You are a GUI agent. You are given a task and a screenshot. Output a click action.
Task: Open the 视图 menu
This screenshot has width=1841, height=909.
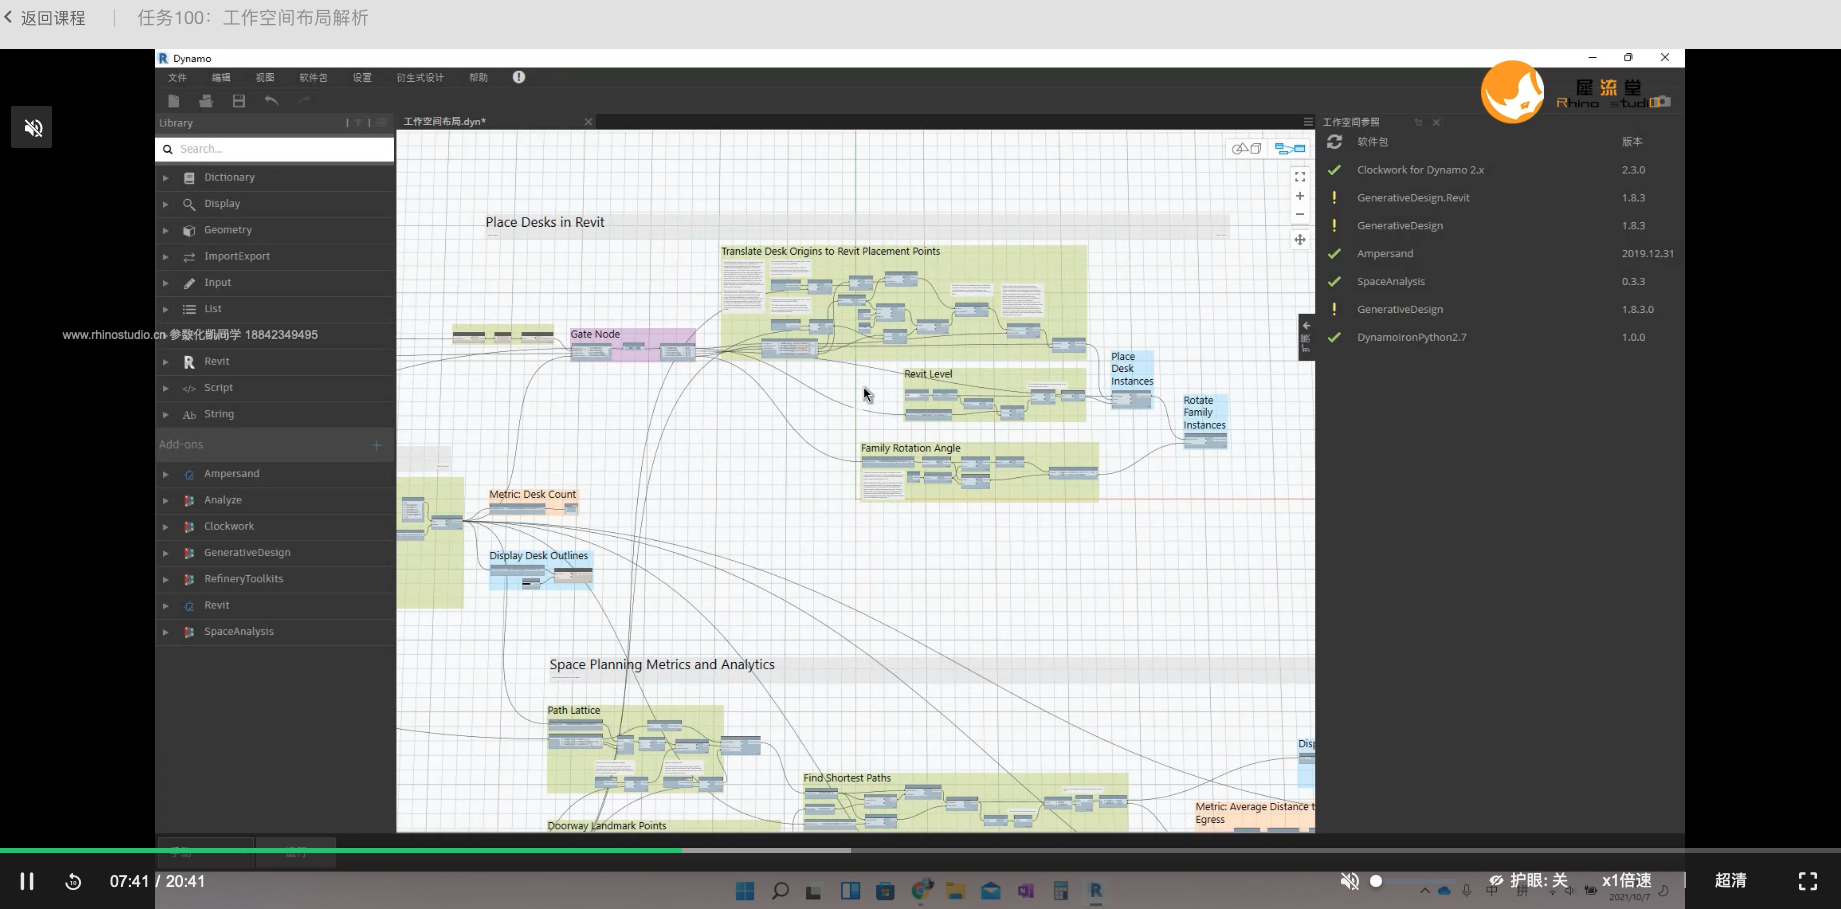265,78
